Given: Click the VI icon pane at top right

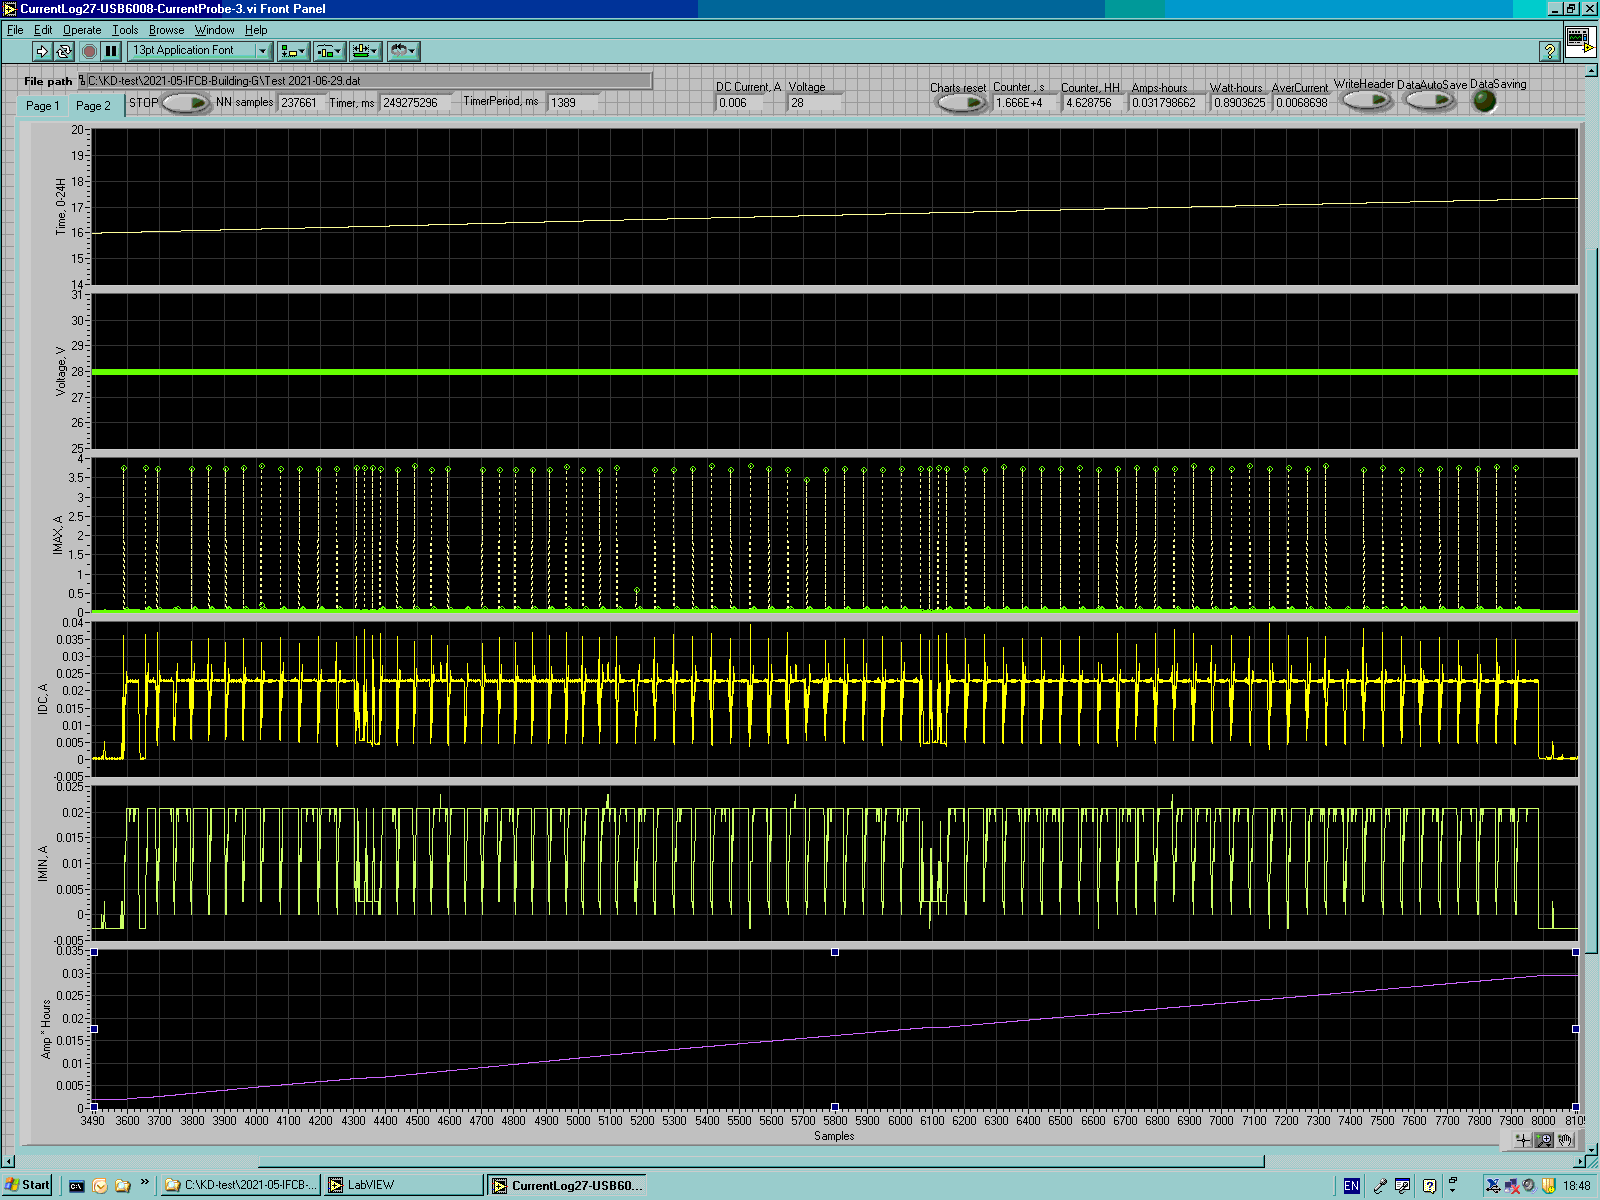Looking at the screenshot, I should pyautogui.click(x=1580, y=42).
